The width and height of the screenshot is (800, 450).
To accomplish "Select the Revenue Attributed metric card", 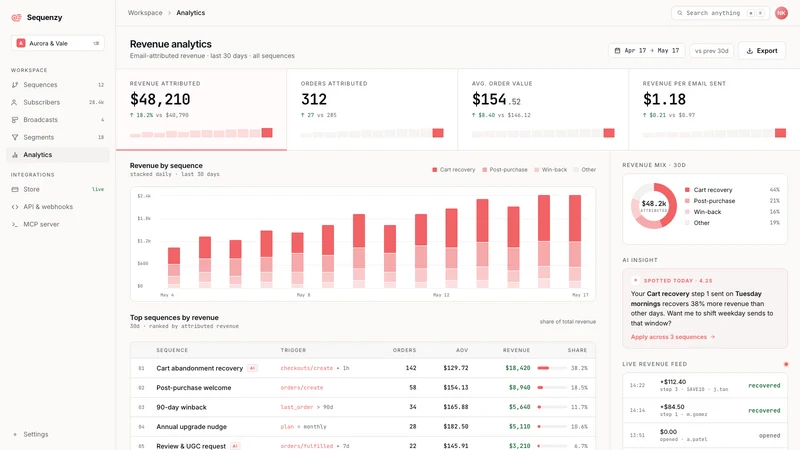I will 202,110.
